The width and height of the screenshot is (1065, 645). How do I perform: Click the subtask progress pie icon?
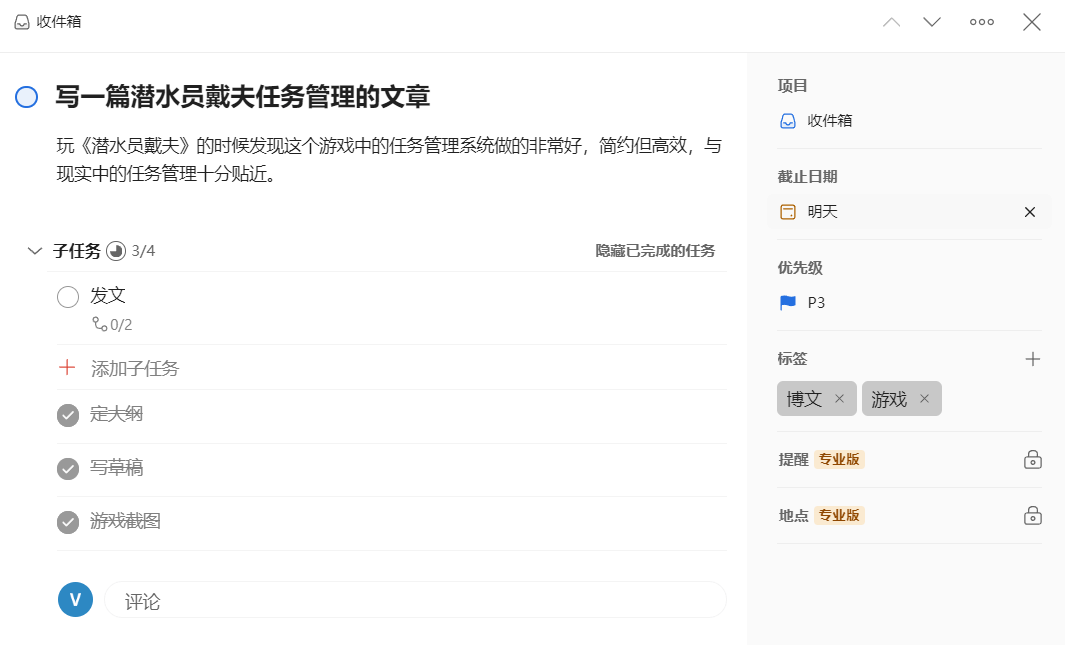(116, 251)
